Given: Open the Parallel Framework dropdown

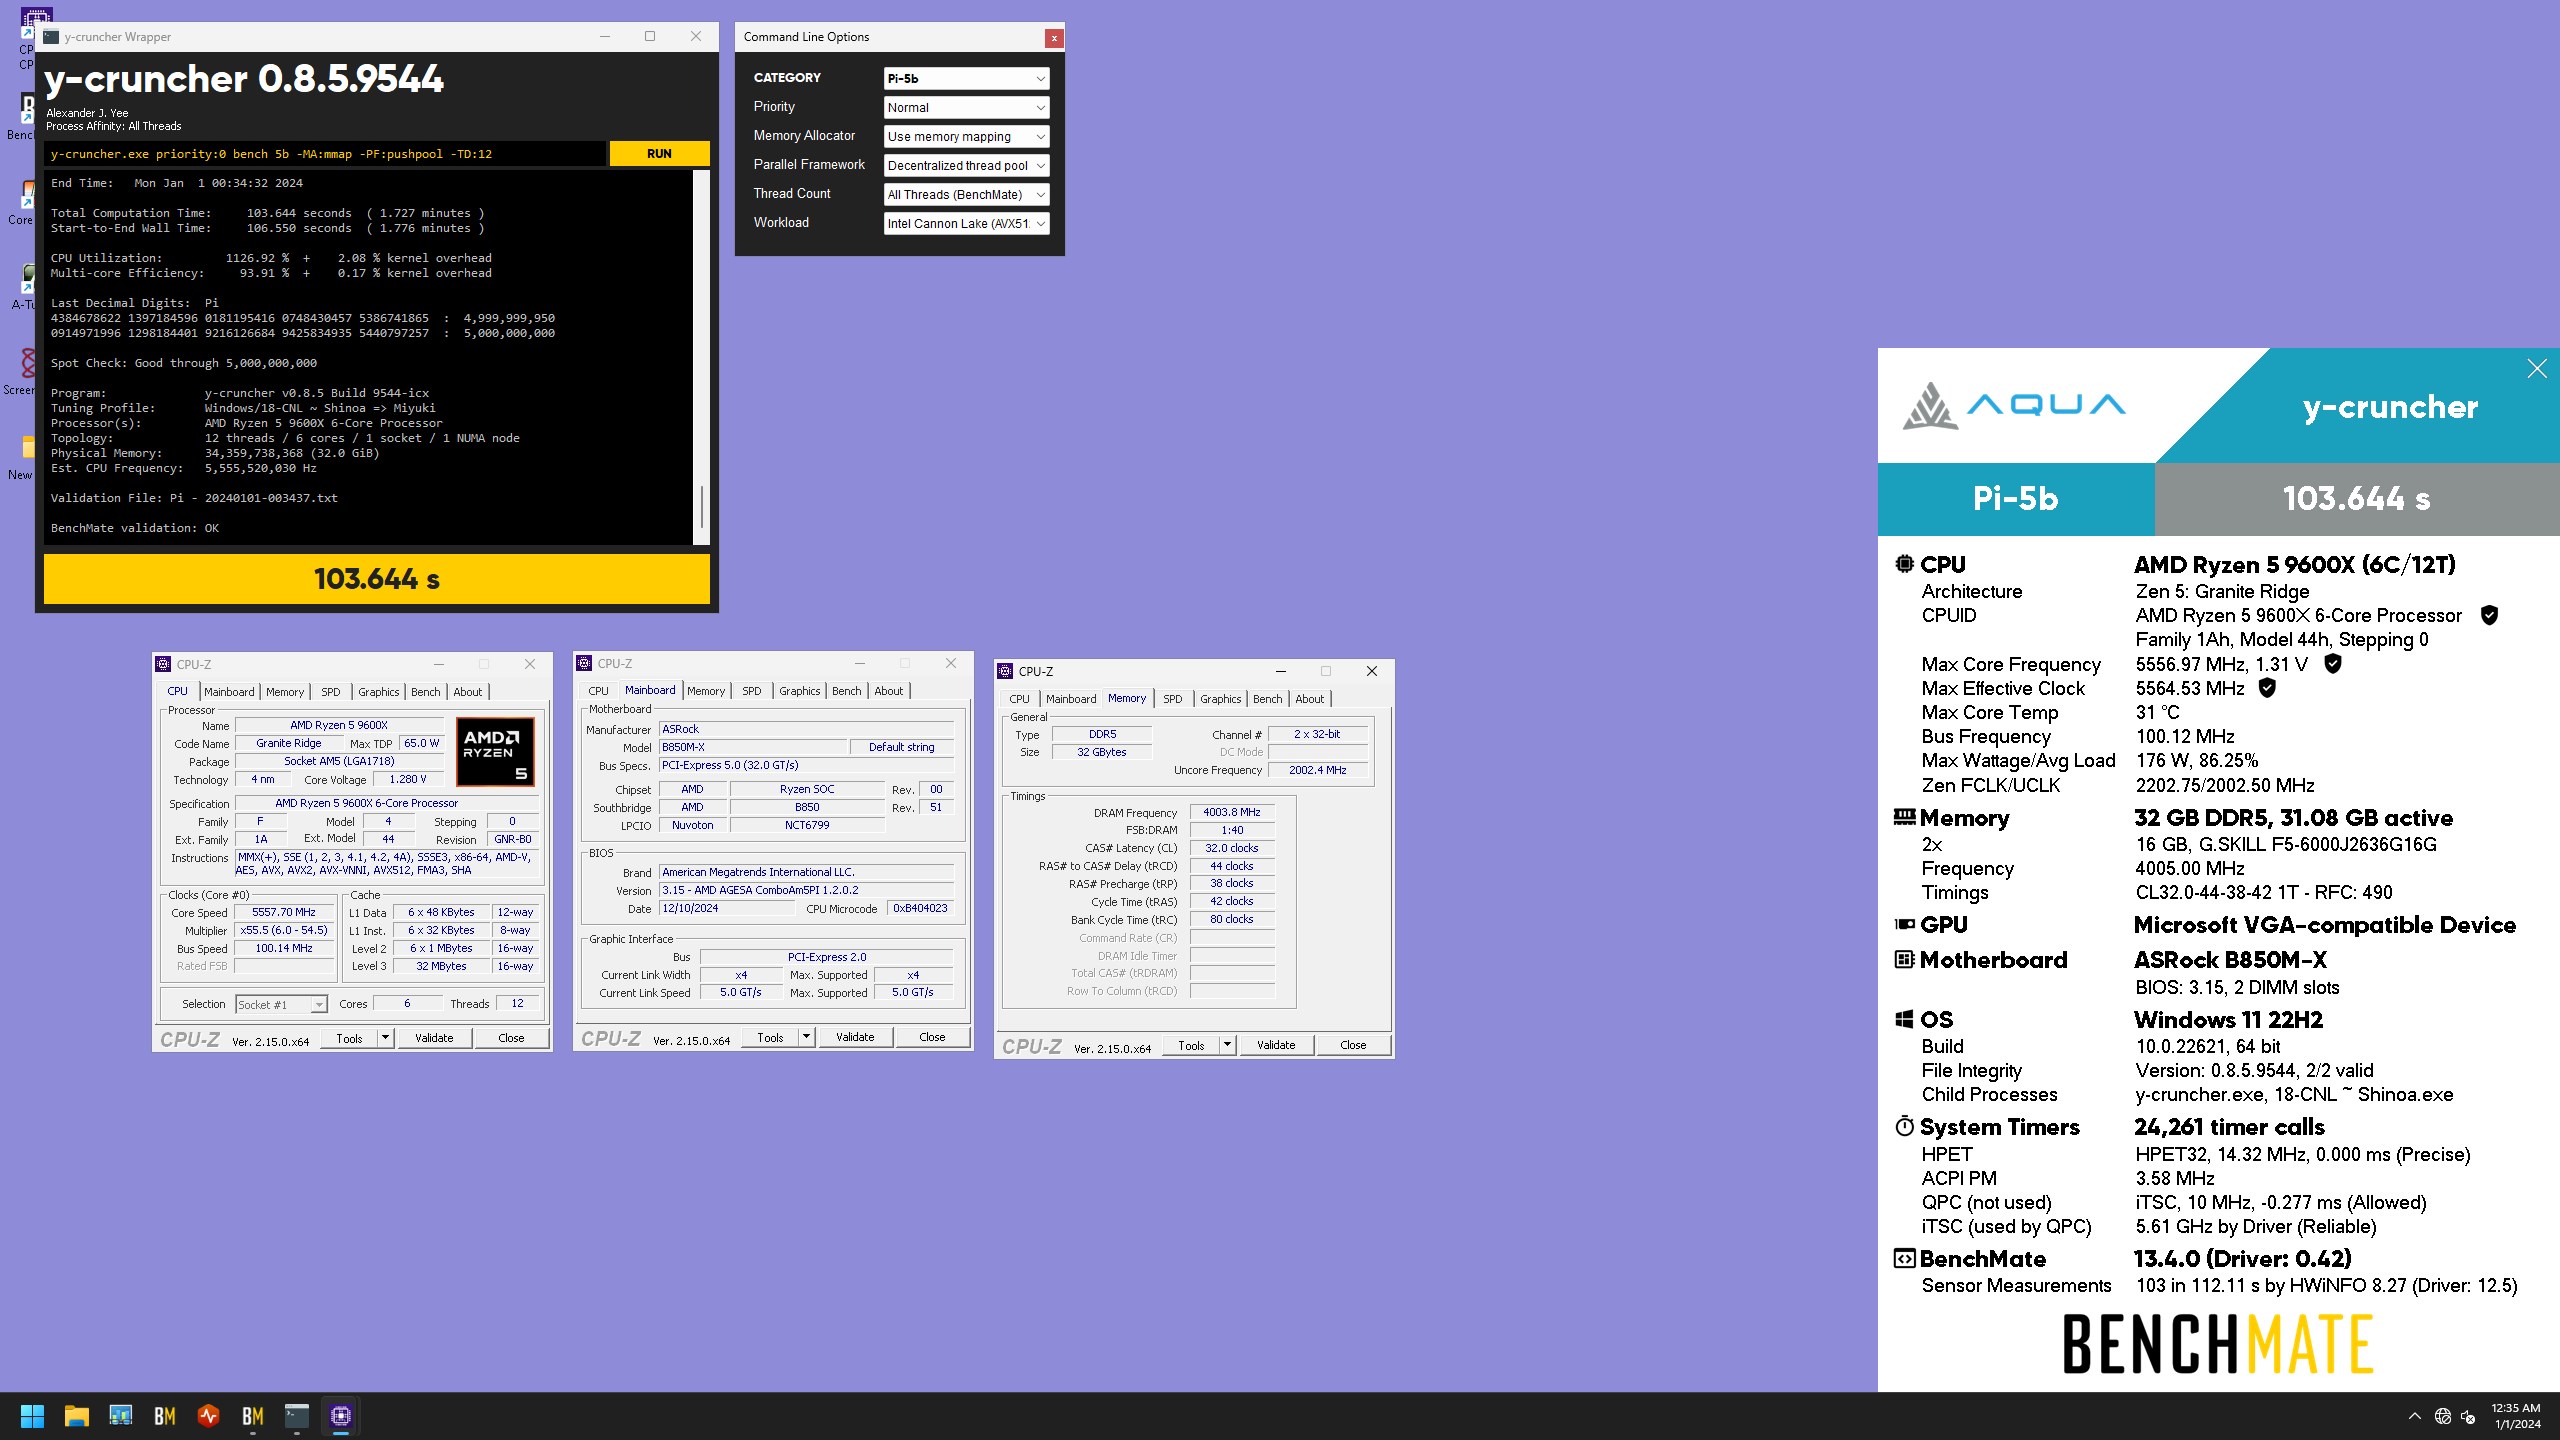Looking at the screenshot, I should [966, 165].
